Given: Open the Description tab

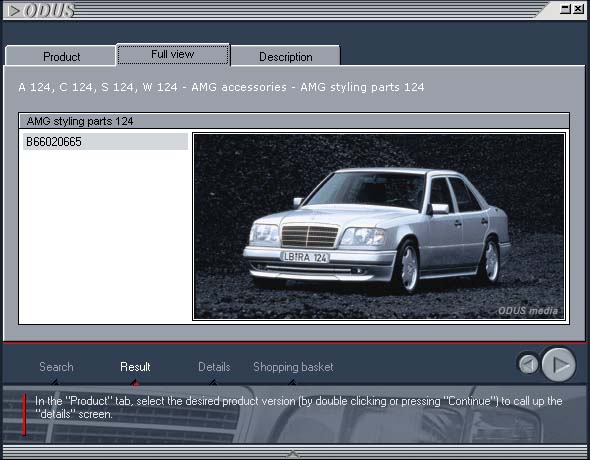Looking at the screenshot, I should click(286, 56).
